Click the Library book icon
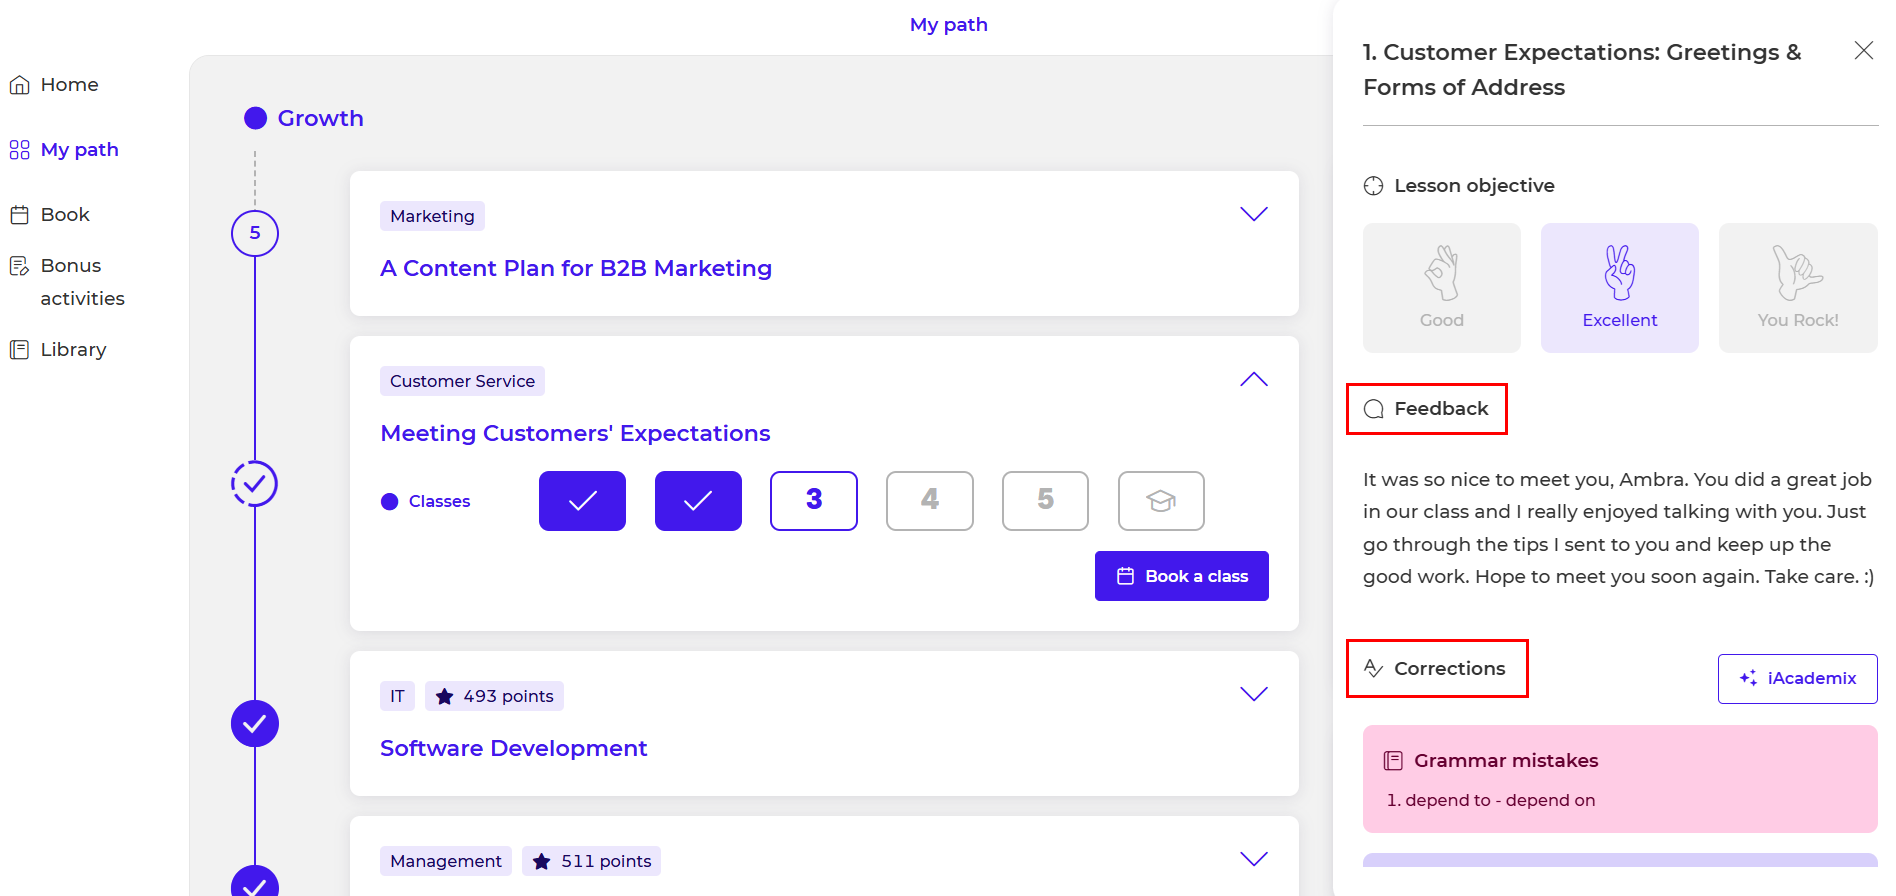This screenshot has width=1896, height=896. point(19,350)
